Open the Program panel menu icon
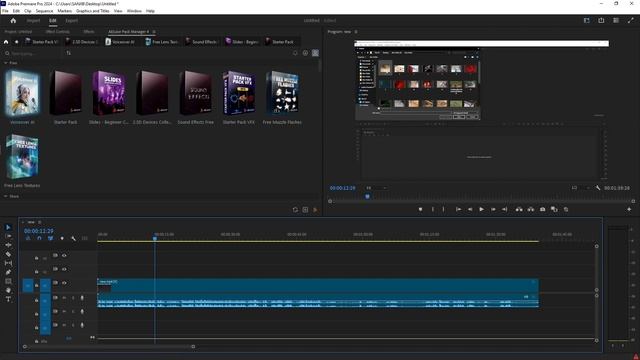Viewport: 640px width, 360px height. click(x=356, y=31)
